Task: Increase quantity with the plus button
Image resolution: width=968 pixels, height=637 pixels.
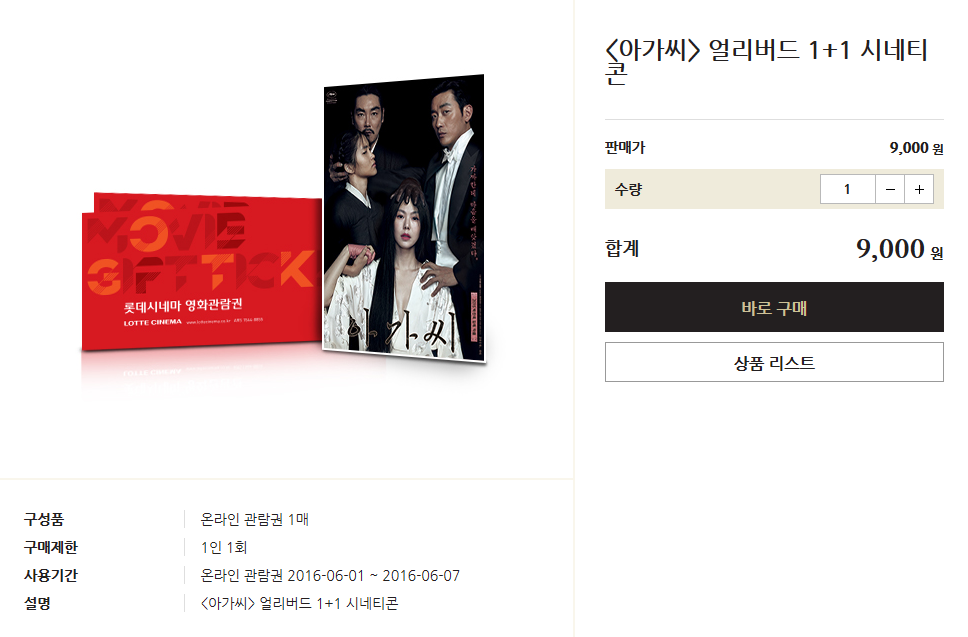Action: point(919,189)
